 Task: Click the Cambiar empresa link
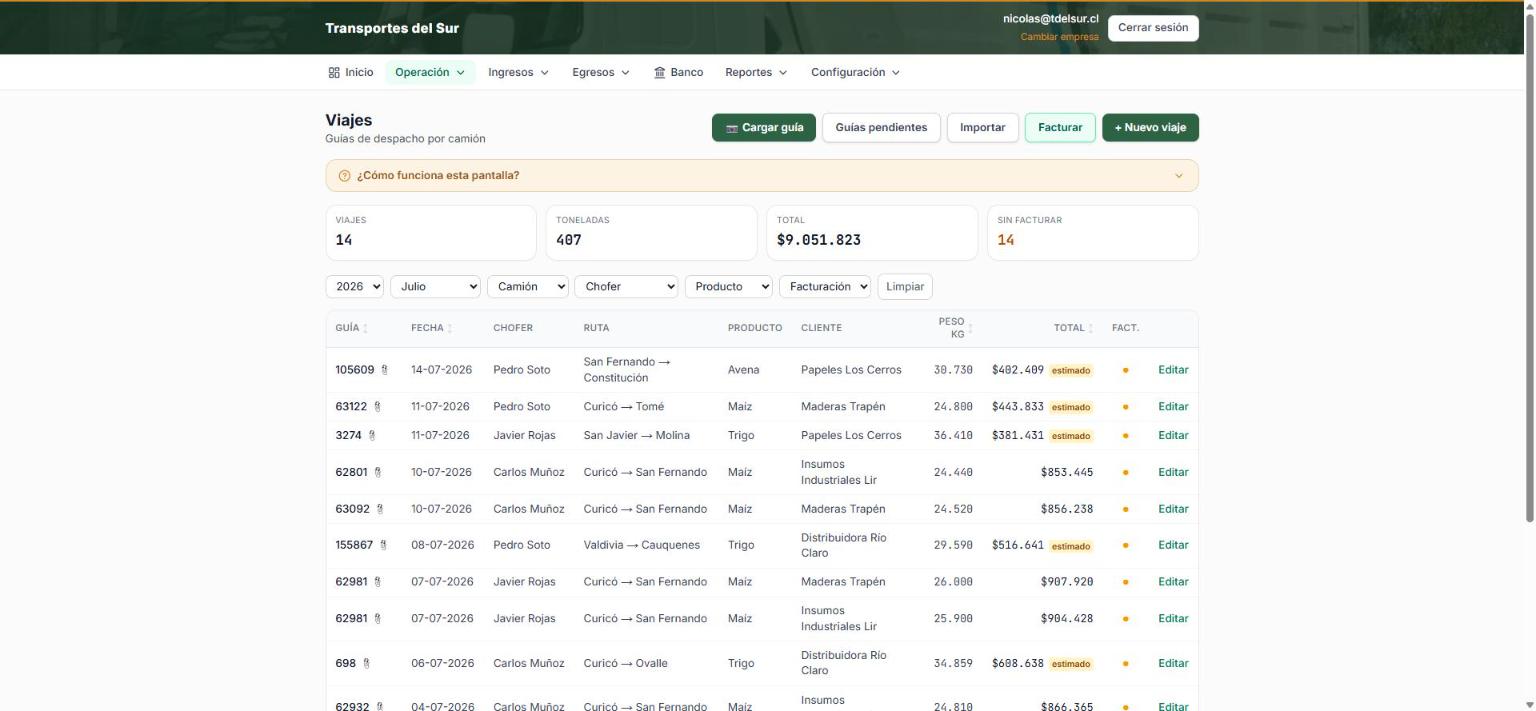click(1059, 37)
